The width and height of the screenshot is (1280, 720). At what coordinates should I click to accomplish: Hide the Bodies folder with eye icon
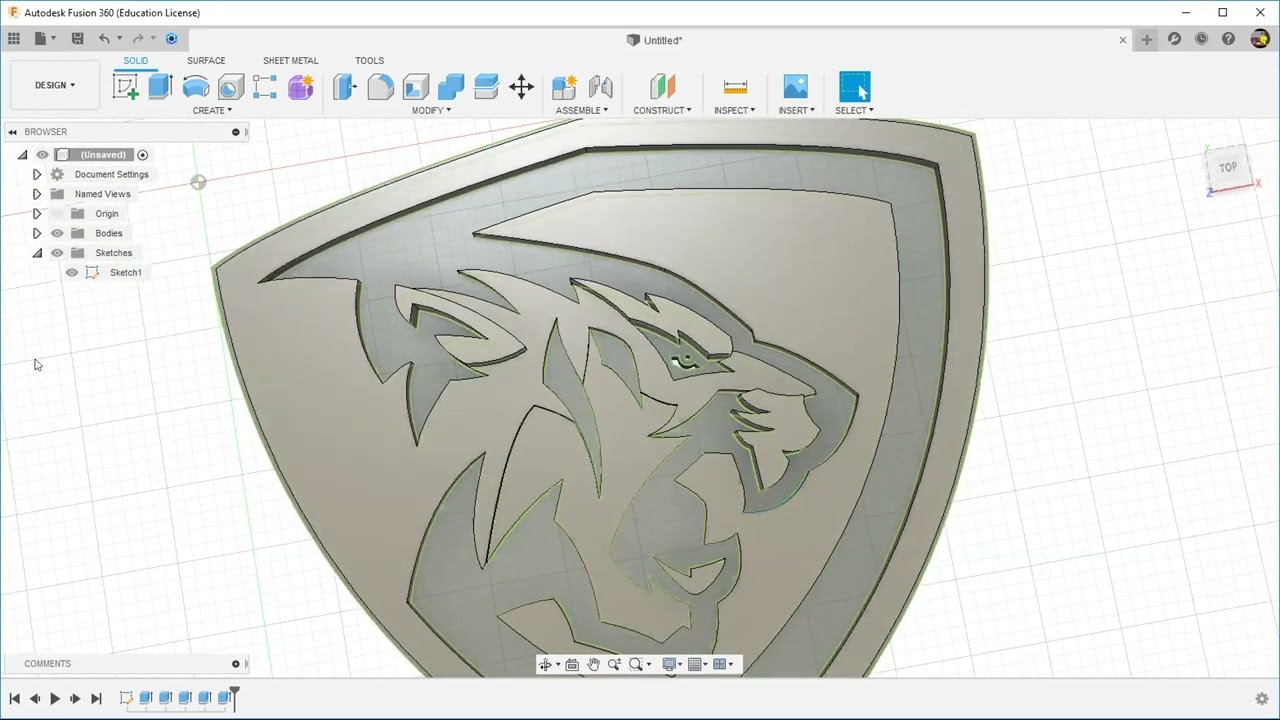[x=57, y=233]
